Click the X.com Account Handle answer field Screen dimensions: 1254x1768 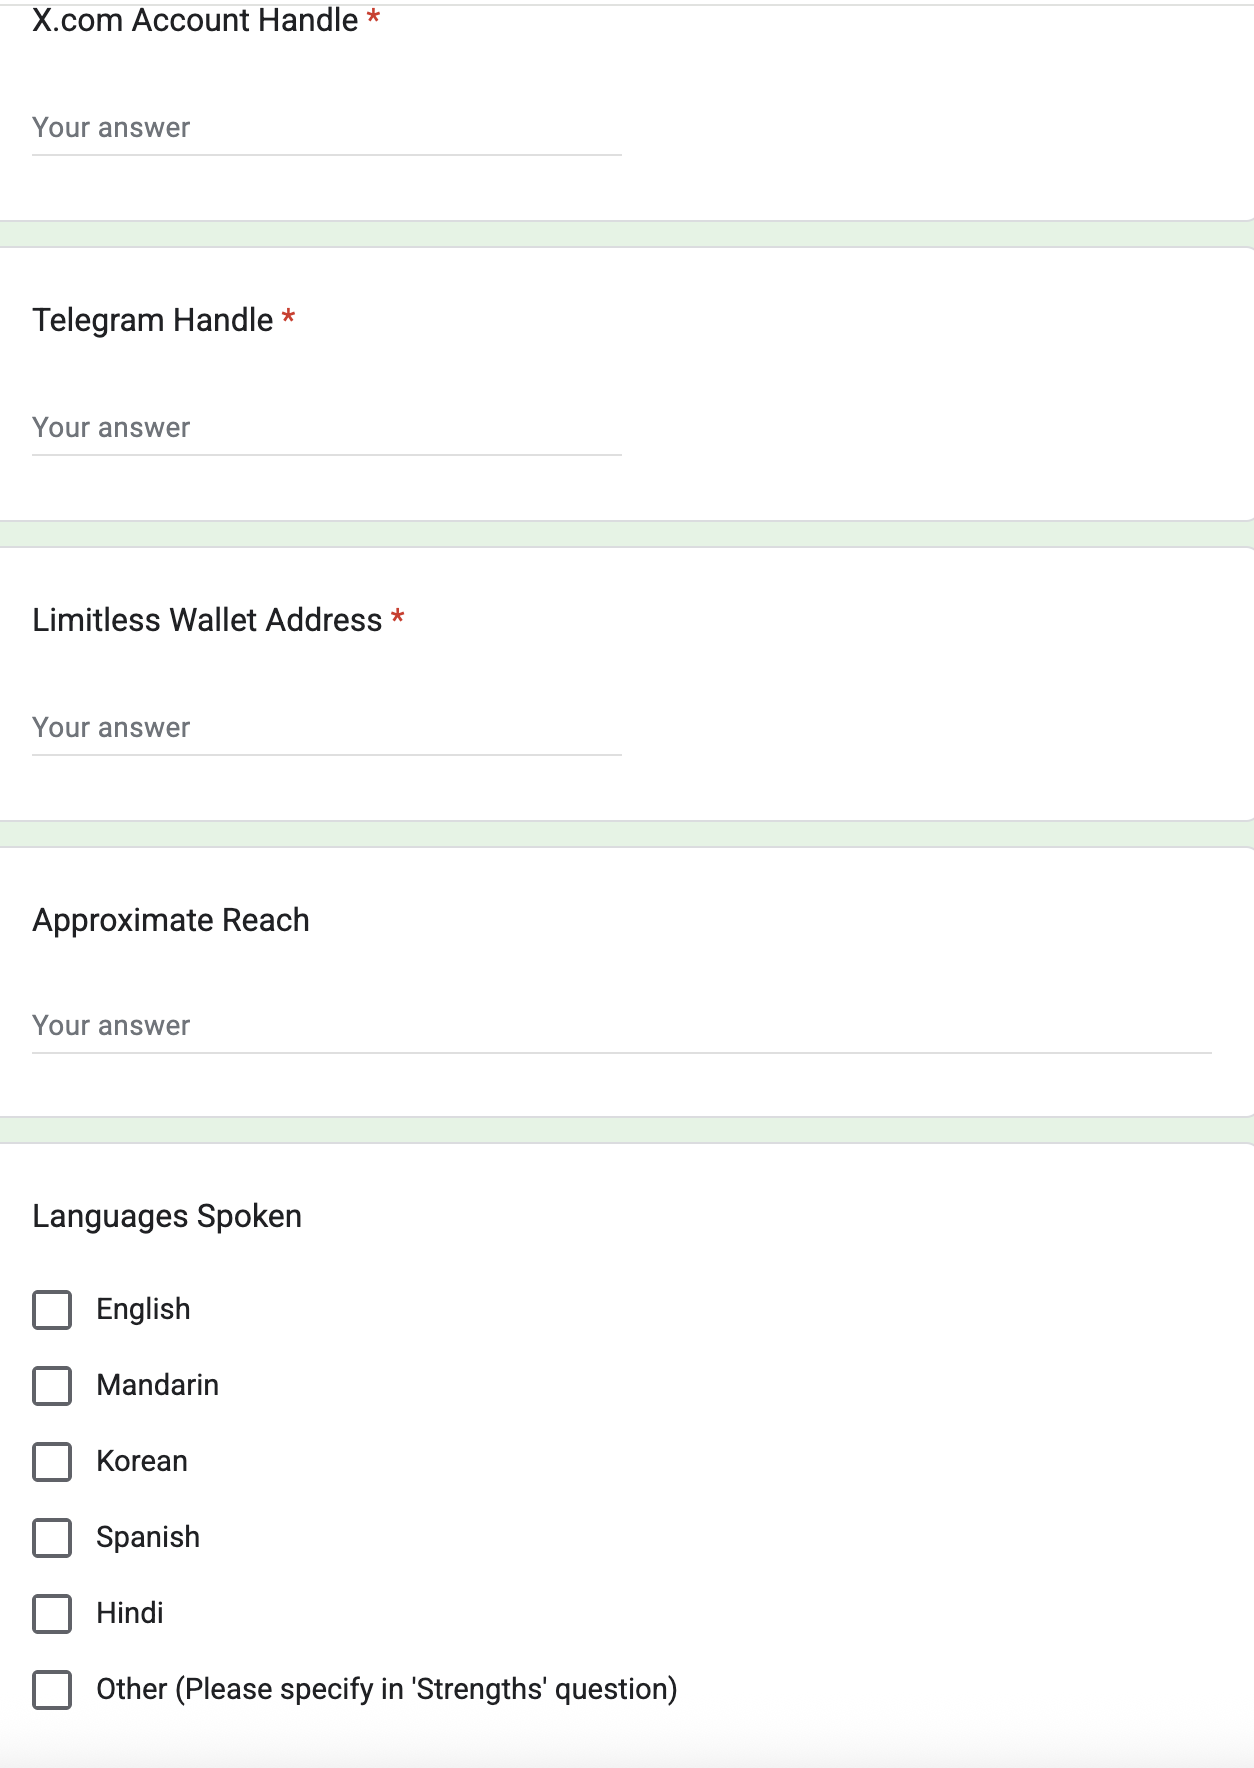click(x=326, y=128)
